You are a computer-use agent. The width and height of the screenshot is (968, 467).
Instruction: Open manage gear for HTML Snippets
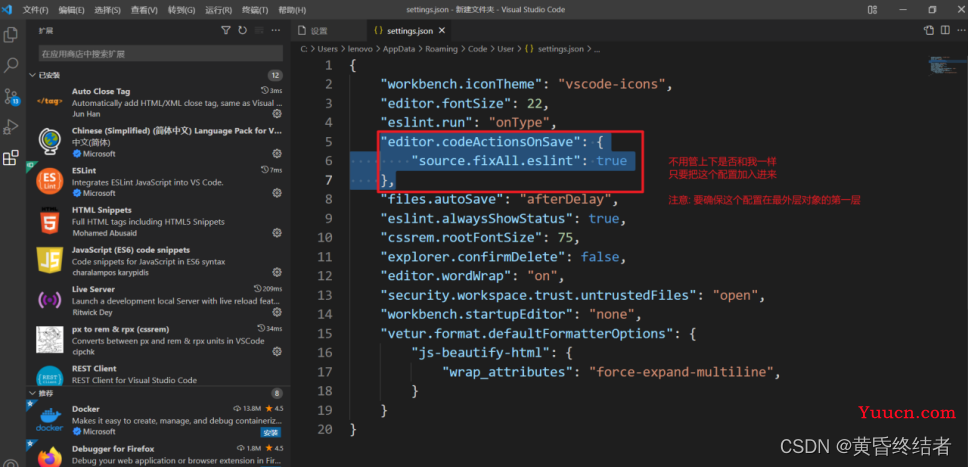click(277, 233)
